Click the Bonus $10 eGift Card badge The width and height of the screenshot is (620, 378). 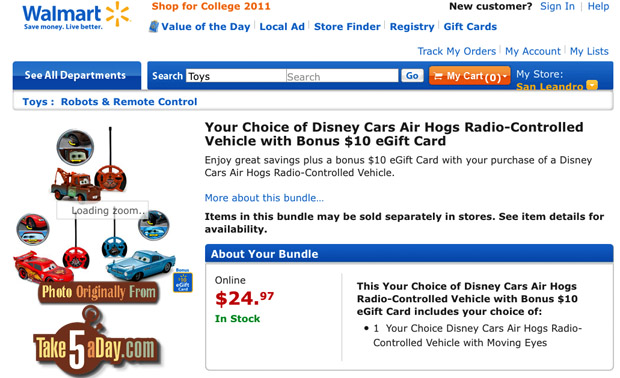tap(183, 280)
